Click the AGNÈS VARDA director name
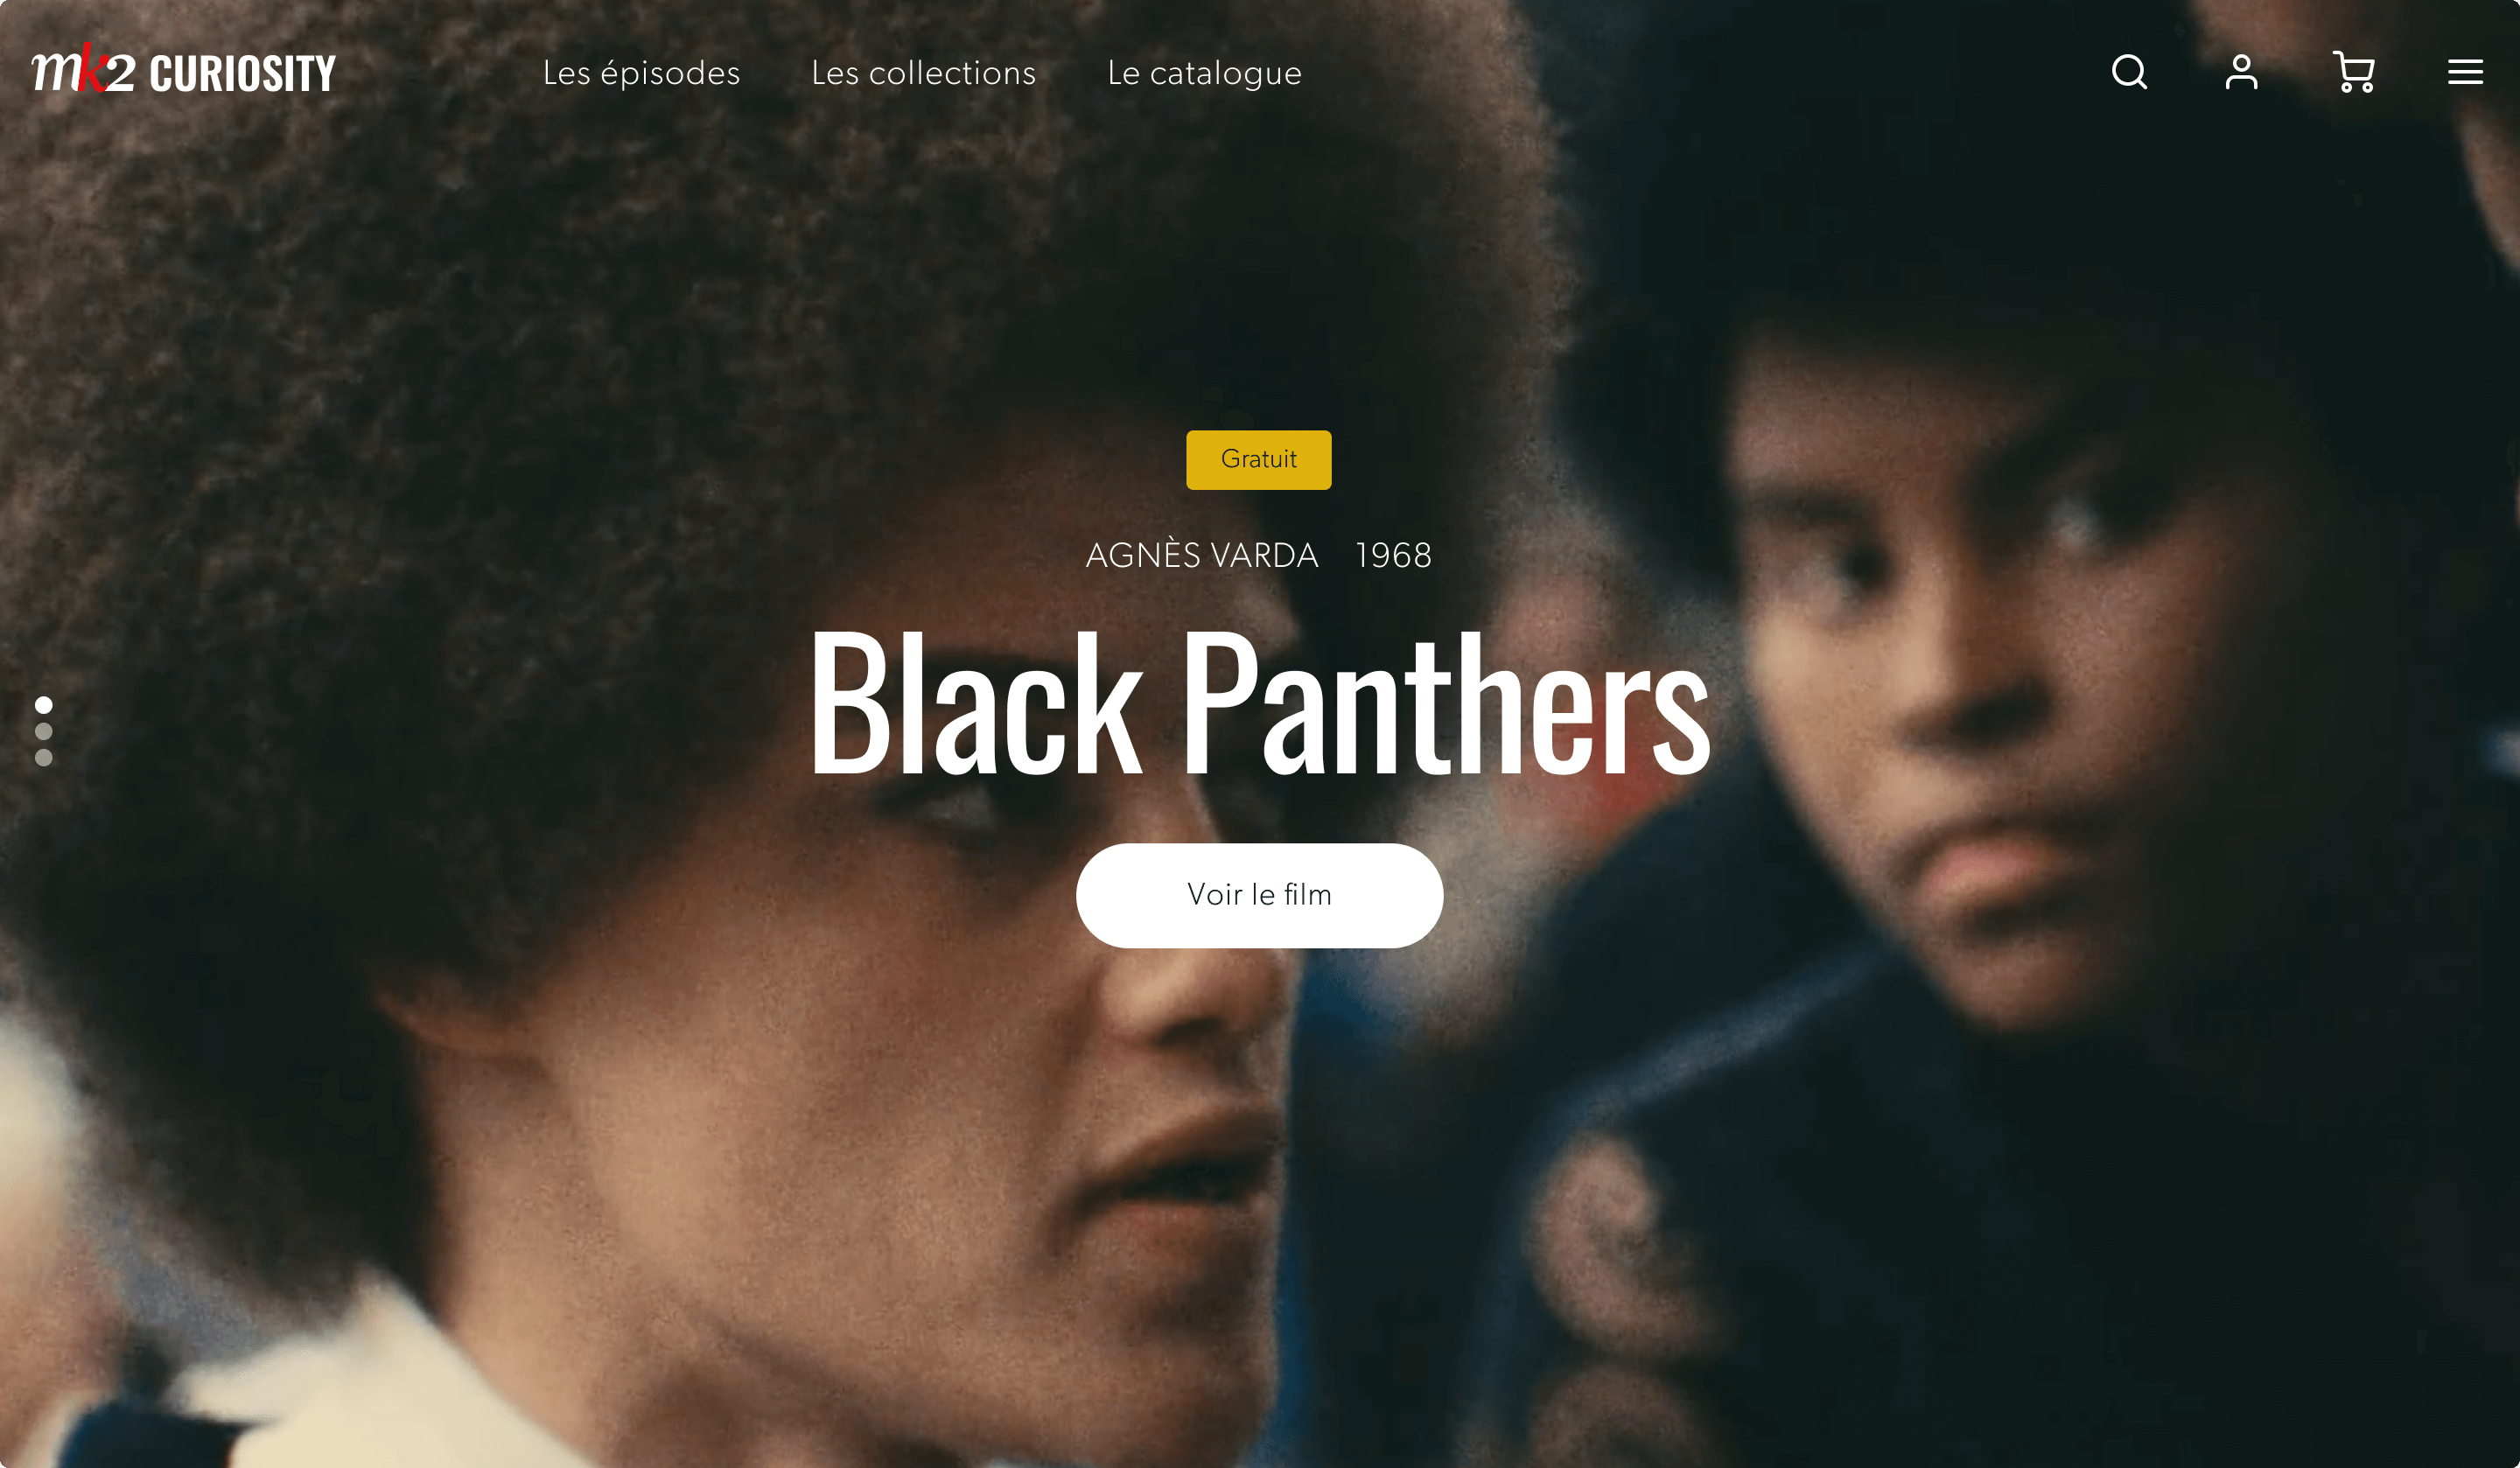Viewport: 2520px width, 1468px height. (x=1201, y=555)
